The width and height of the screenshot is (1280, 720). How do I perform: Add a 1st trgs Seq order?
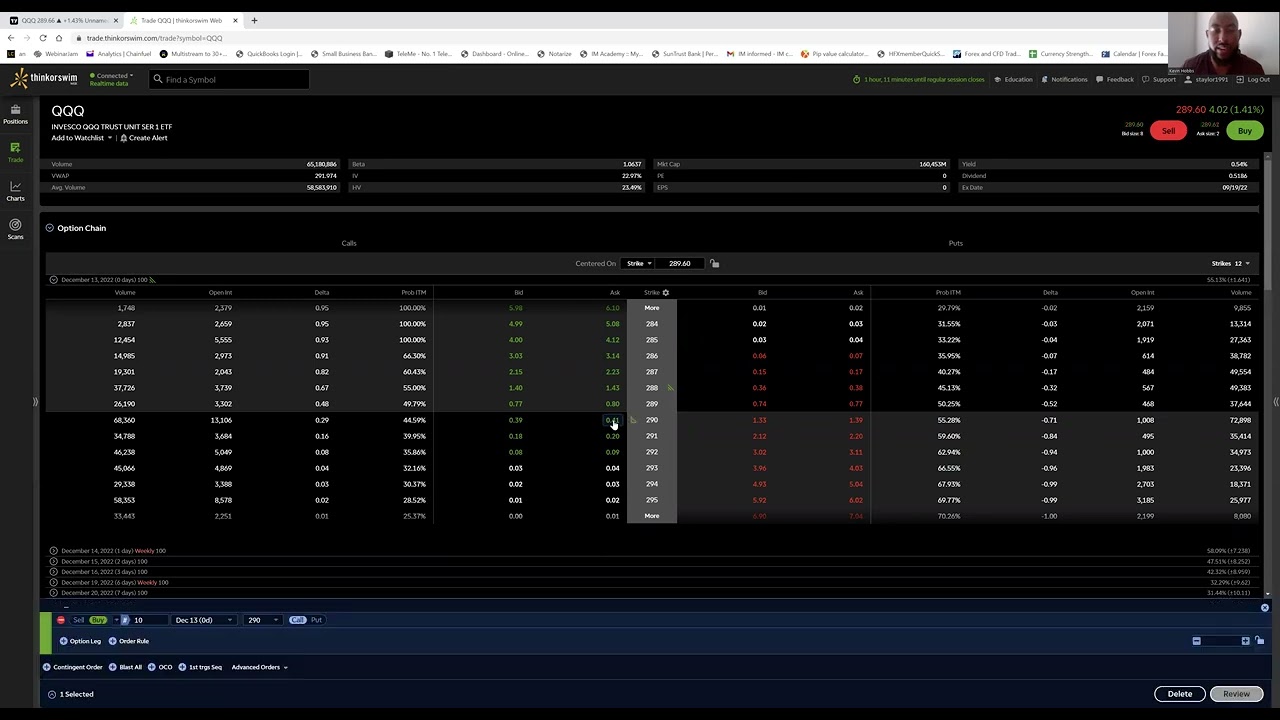point(201,667)
